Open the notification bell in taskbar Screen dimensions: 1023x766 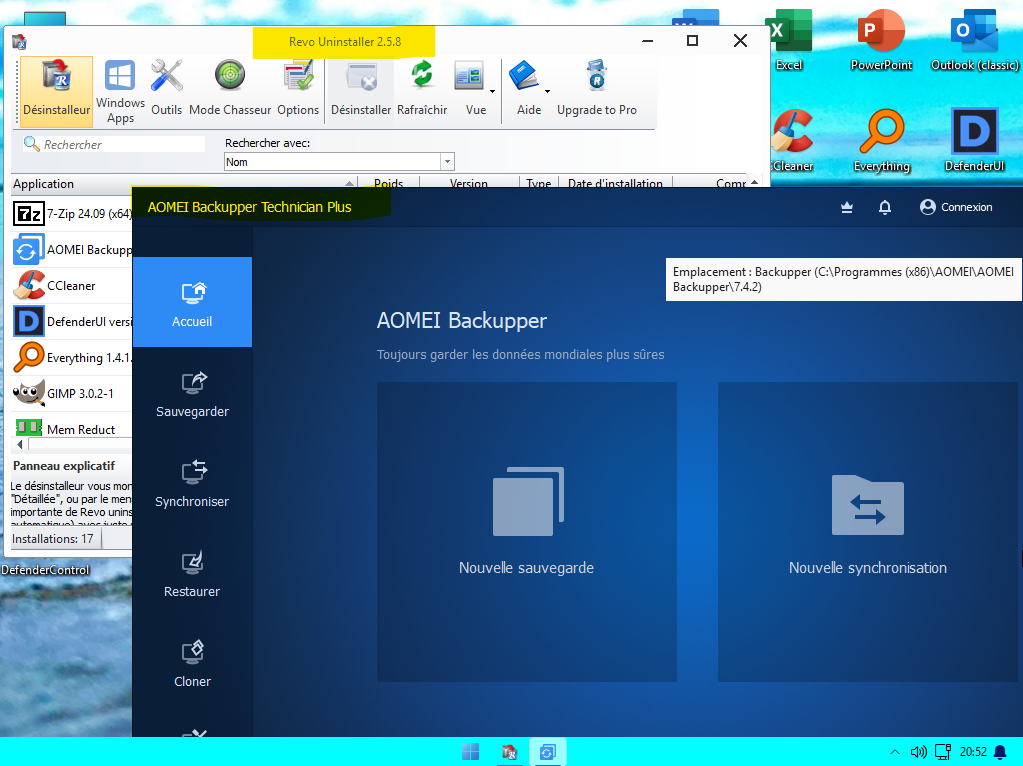pyautogui.click(x=1000, y=752)
